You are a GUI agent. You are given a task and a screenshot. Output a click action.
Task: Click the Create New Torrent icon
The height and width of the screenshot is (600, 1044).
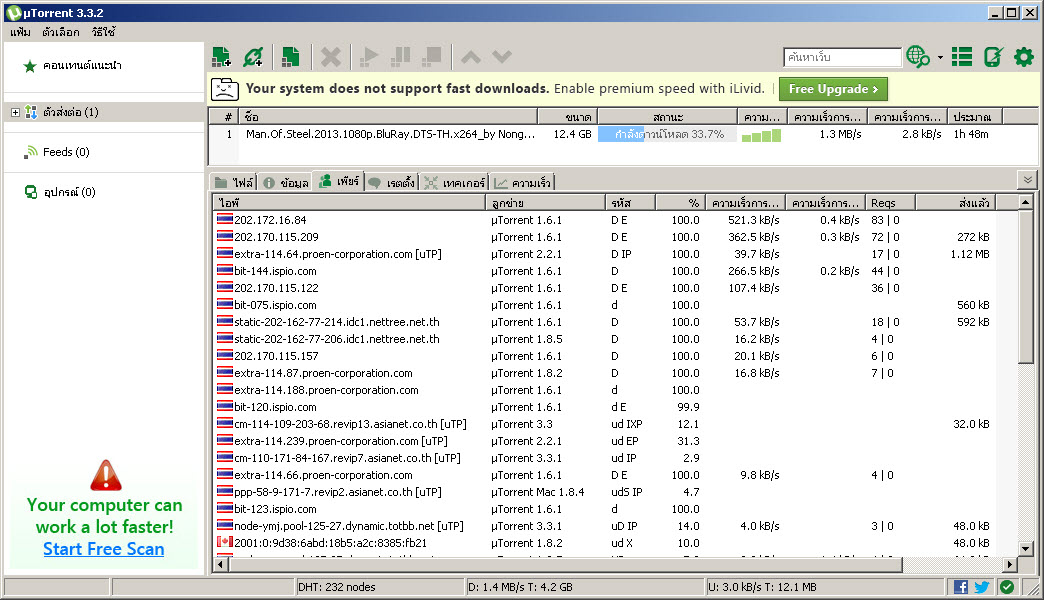coord(290,57)
